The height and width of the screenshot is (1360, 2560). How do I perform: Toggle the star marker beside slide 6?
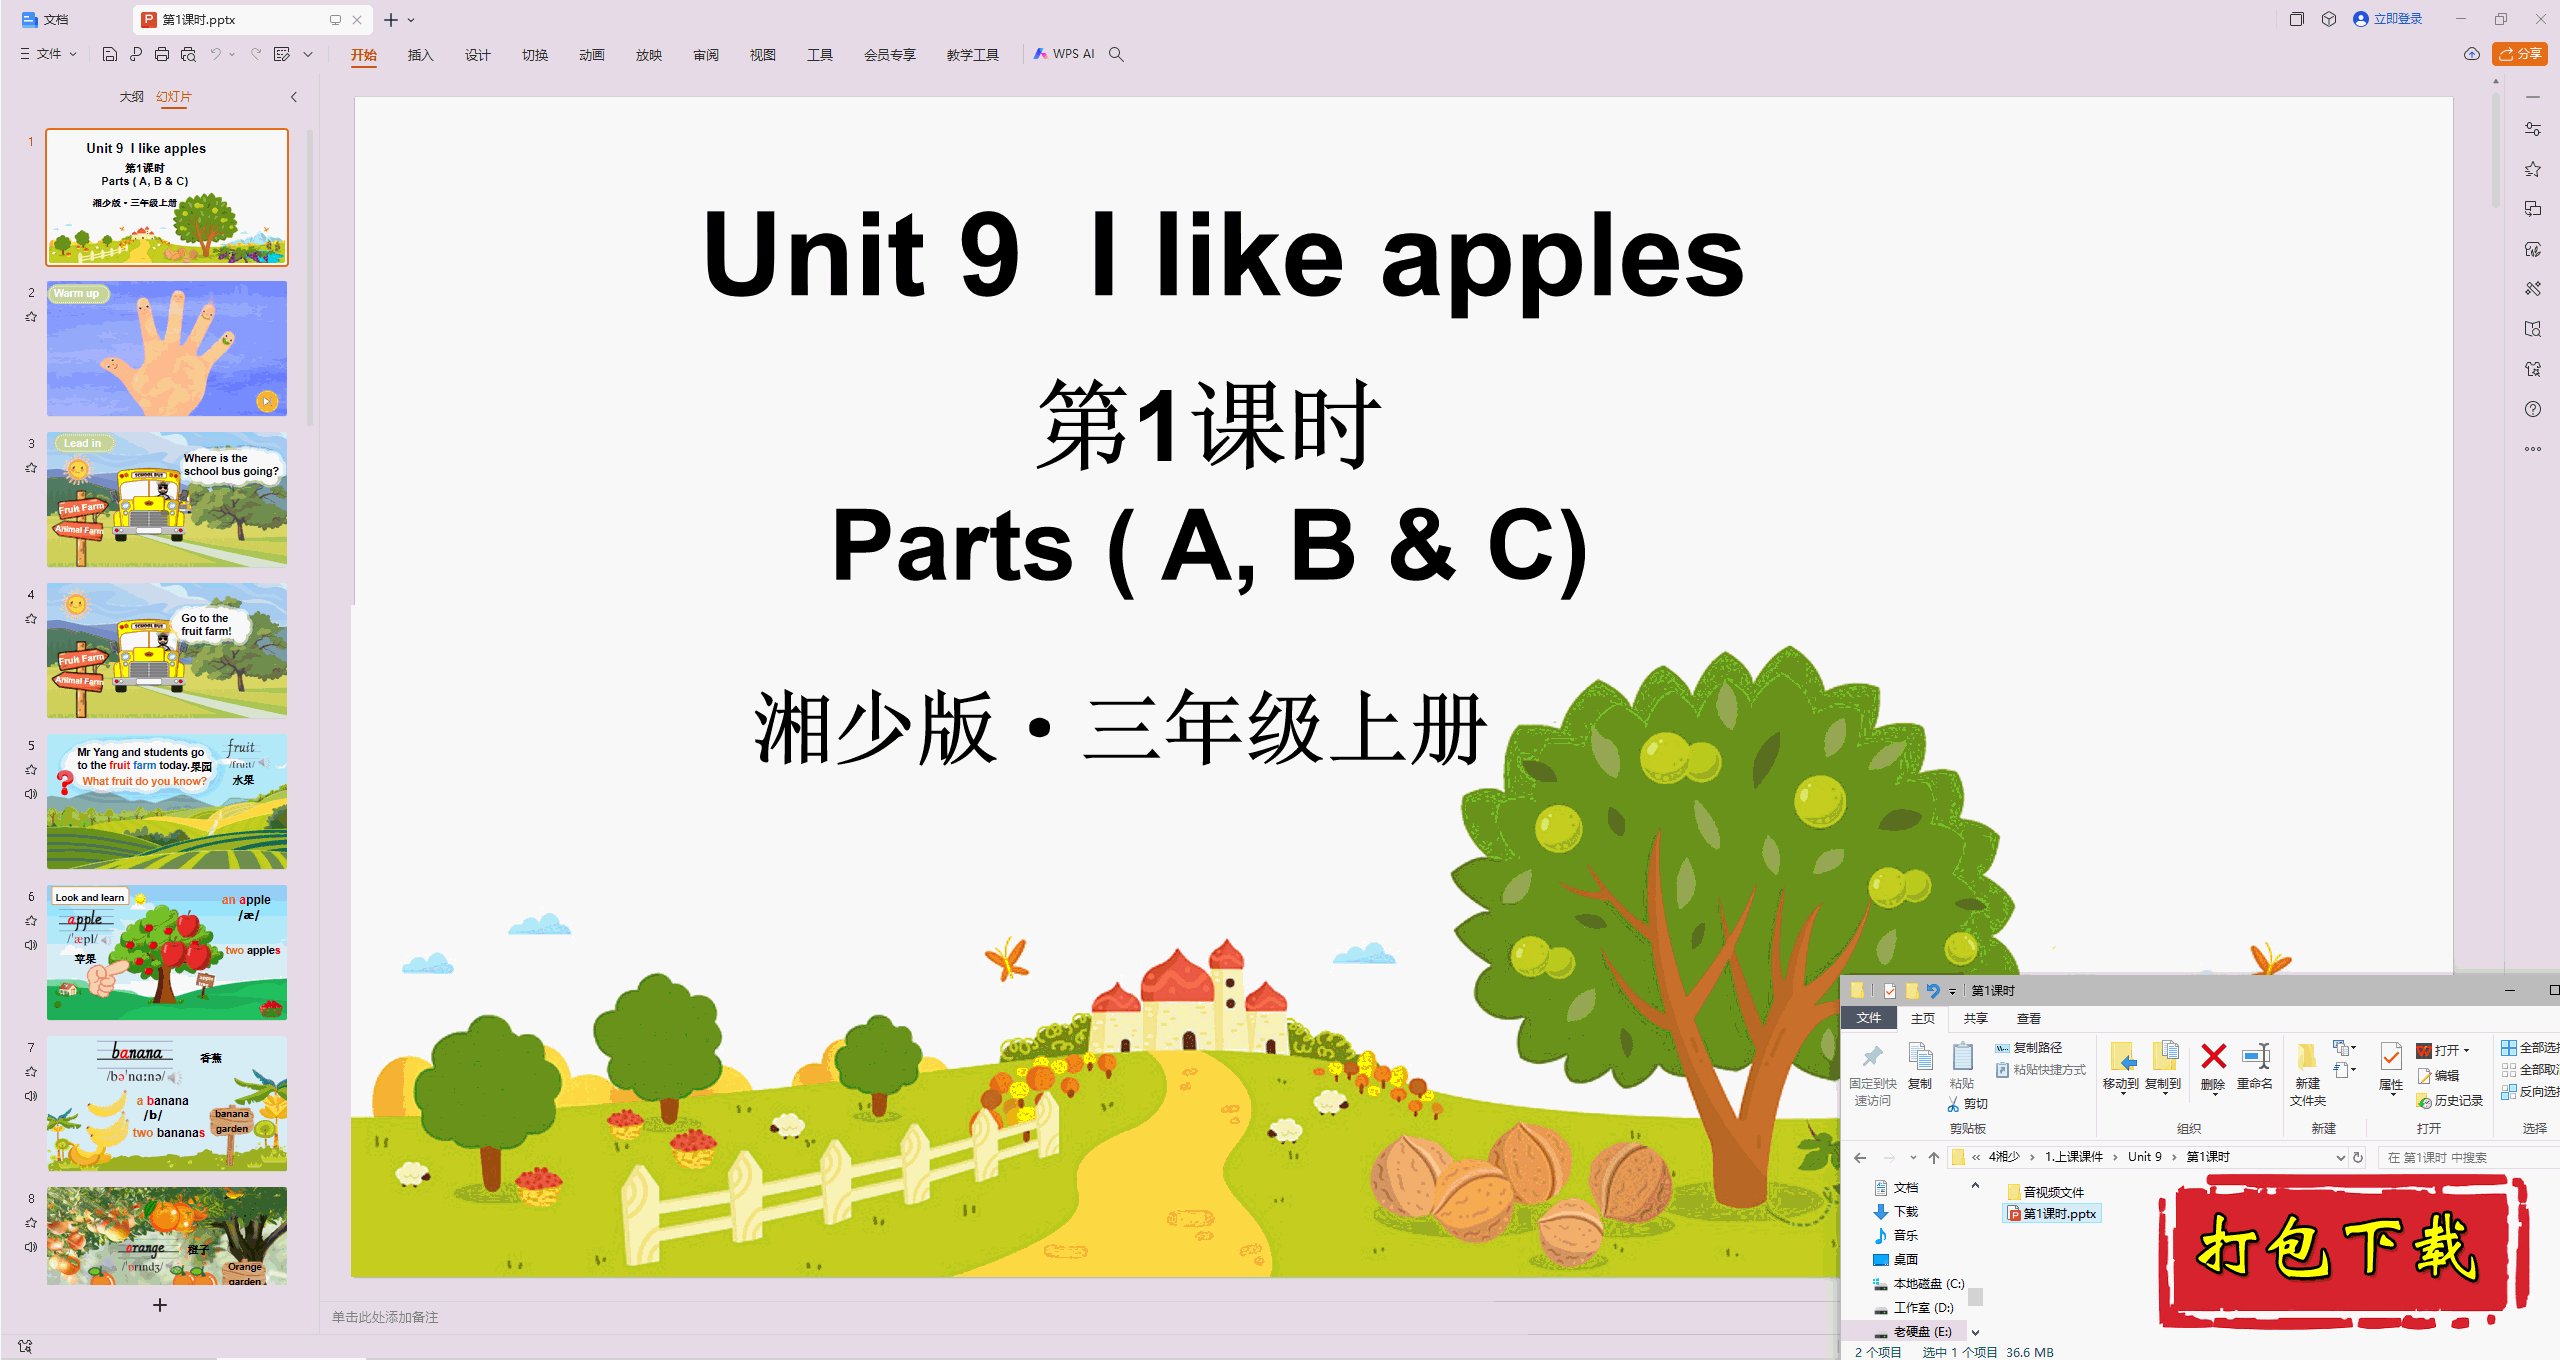point(31,921)
